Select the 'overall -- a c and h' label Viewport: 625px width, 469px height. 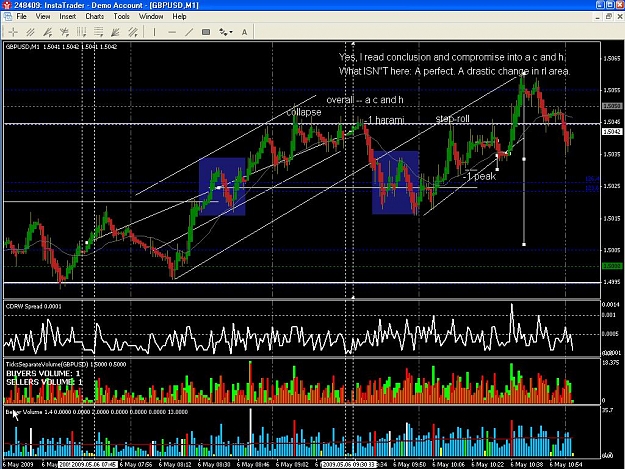[365, 100]
